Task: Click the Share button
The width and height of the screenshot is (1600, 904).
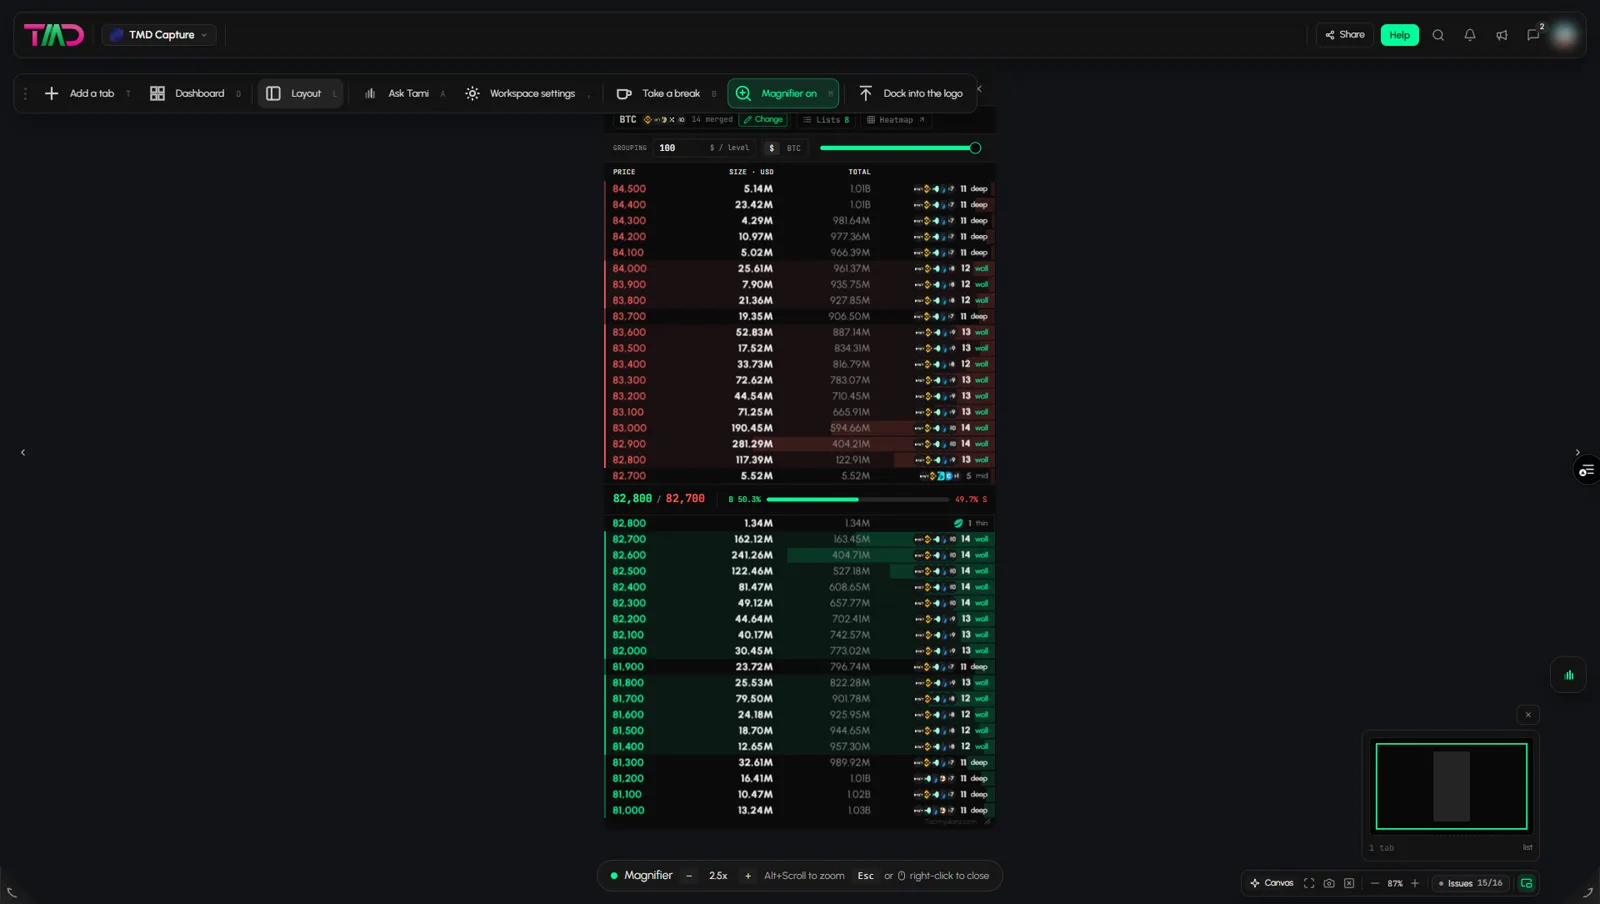Action: point(1345,35)
